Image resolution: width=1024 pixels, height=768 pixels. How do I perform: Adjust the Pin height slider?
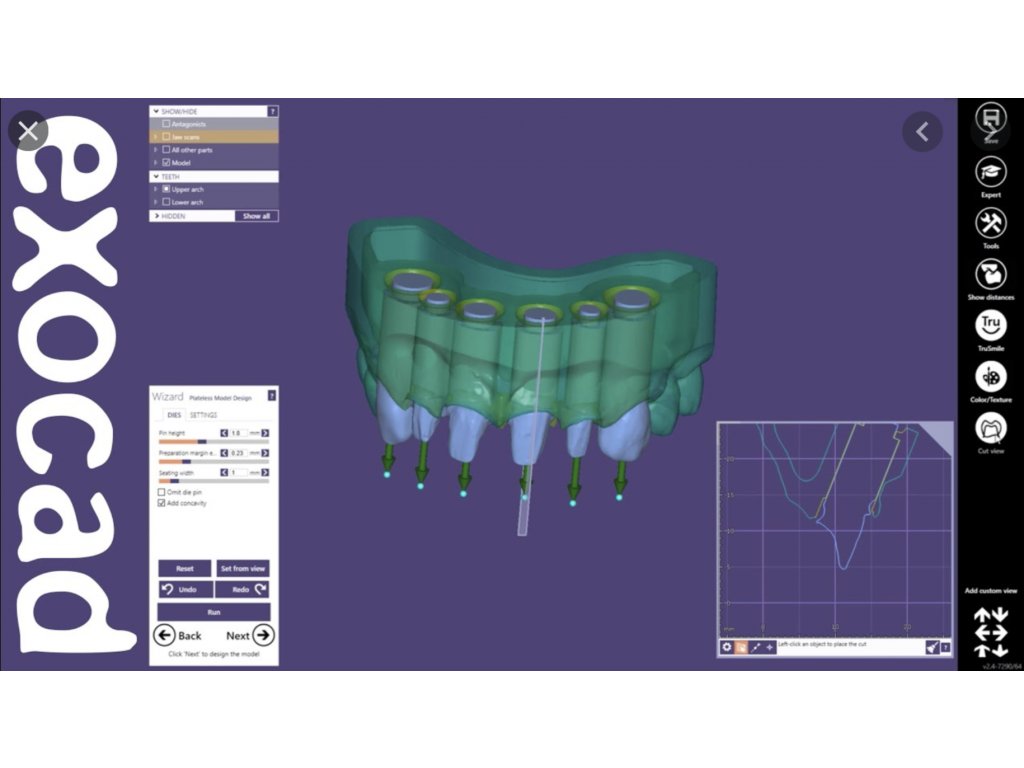(214, 442)
